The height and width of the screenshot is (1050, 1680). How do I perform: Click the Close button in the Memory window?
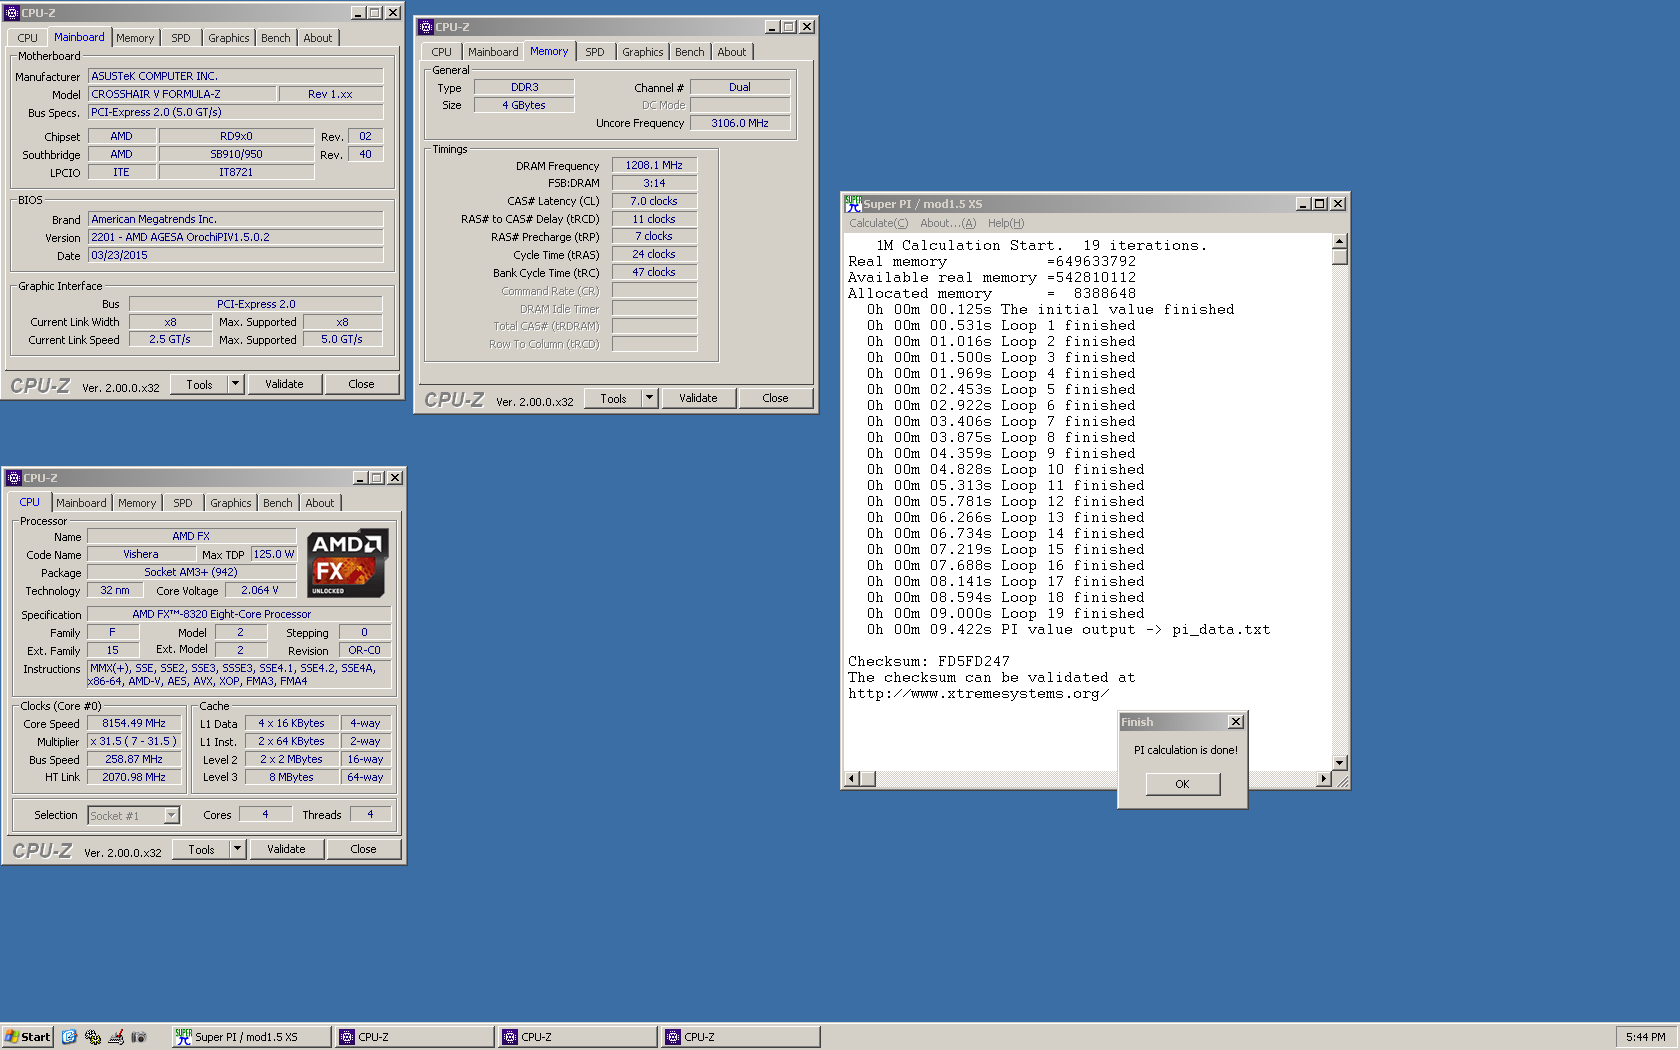pos(775,398)
